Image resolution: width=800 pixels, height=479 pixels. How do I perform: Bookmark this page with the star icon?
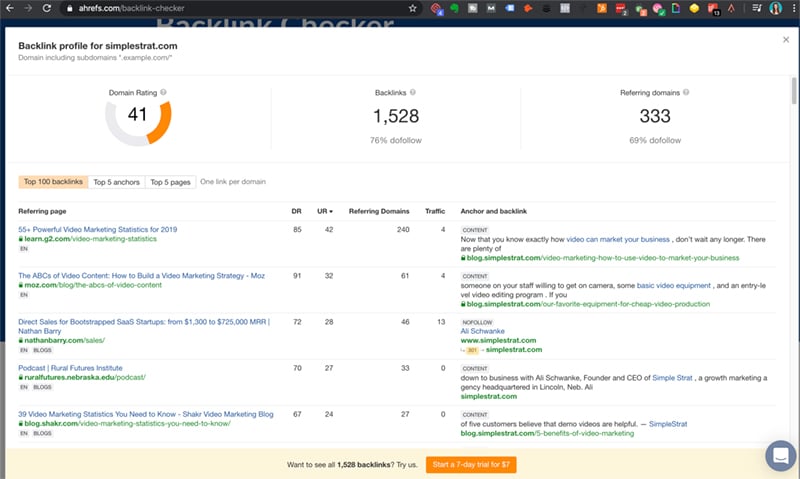412,8
